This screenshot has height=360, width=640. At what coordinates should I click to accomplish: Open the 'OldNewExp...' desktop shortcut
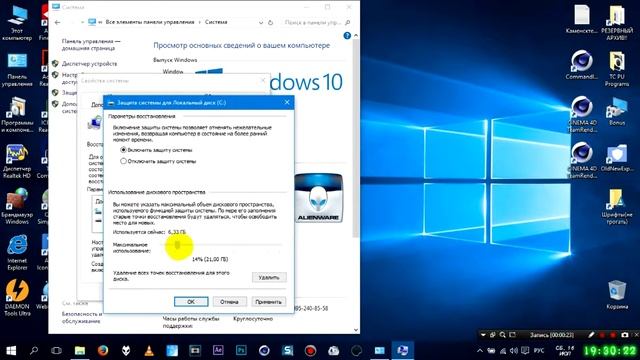pos(617,158)
